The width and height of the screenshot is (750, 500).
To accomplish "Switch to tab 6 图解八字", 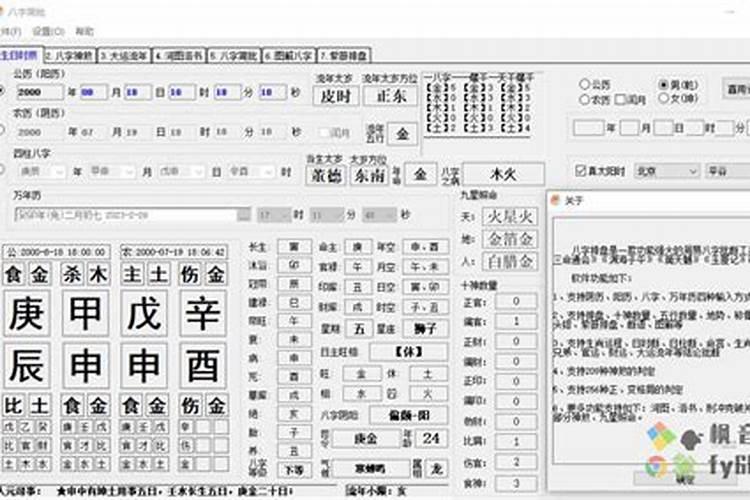I will click(x=289, y=56).
